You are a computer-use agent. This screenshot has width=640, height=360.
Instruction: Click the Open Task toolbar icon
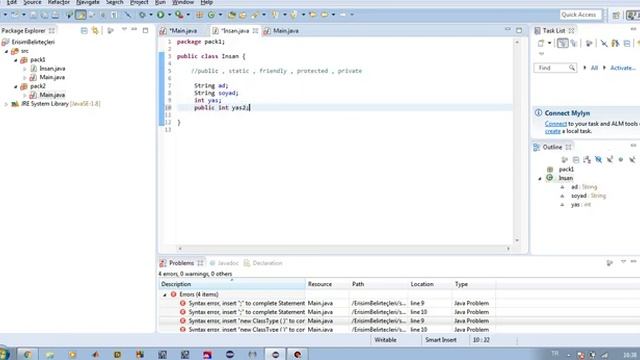242,15
